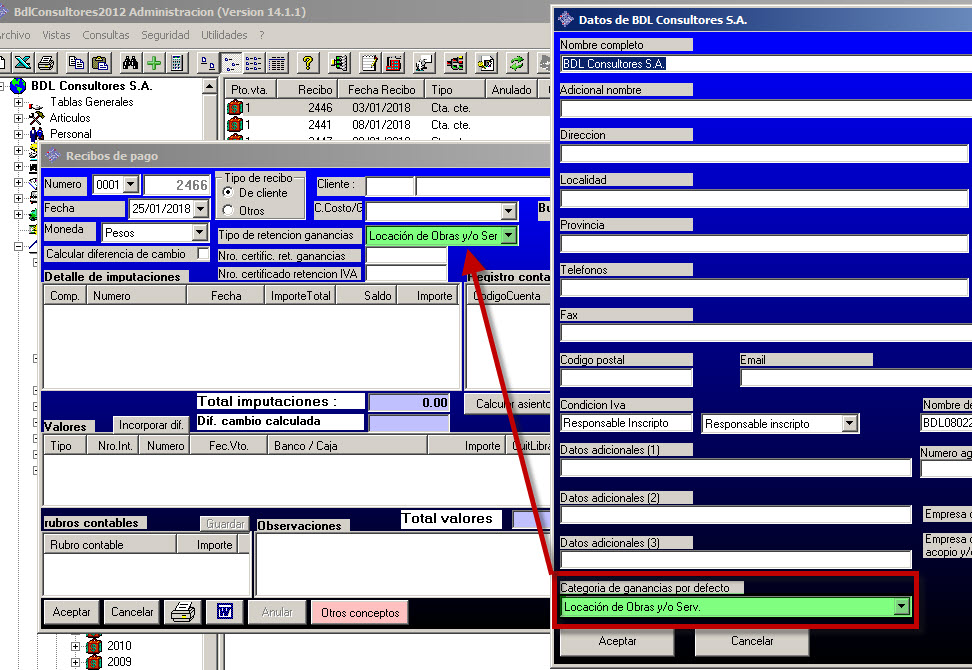Open the Utilidades menu
Image resolution: width=972 pixels, height=670 pixels.
223,35
